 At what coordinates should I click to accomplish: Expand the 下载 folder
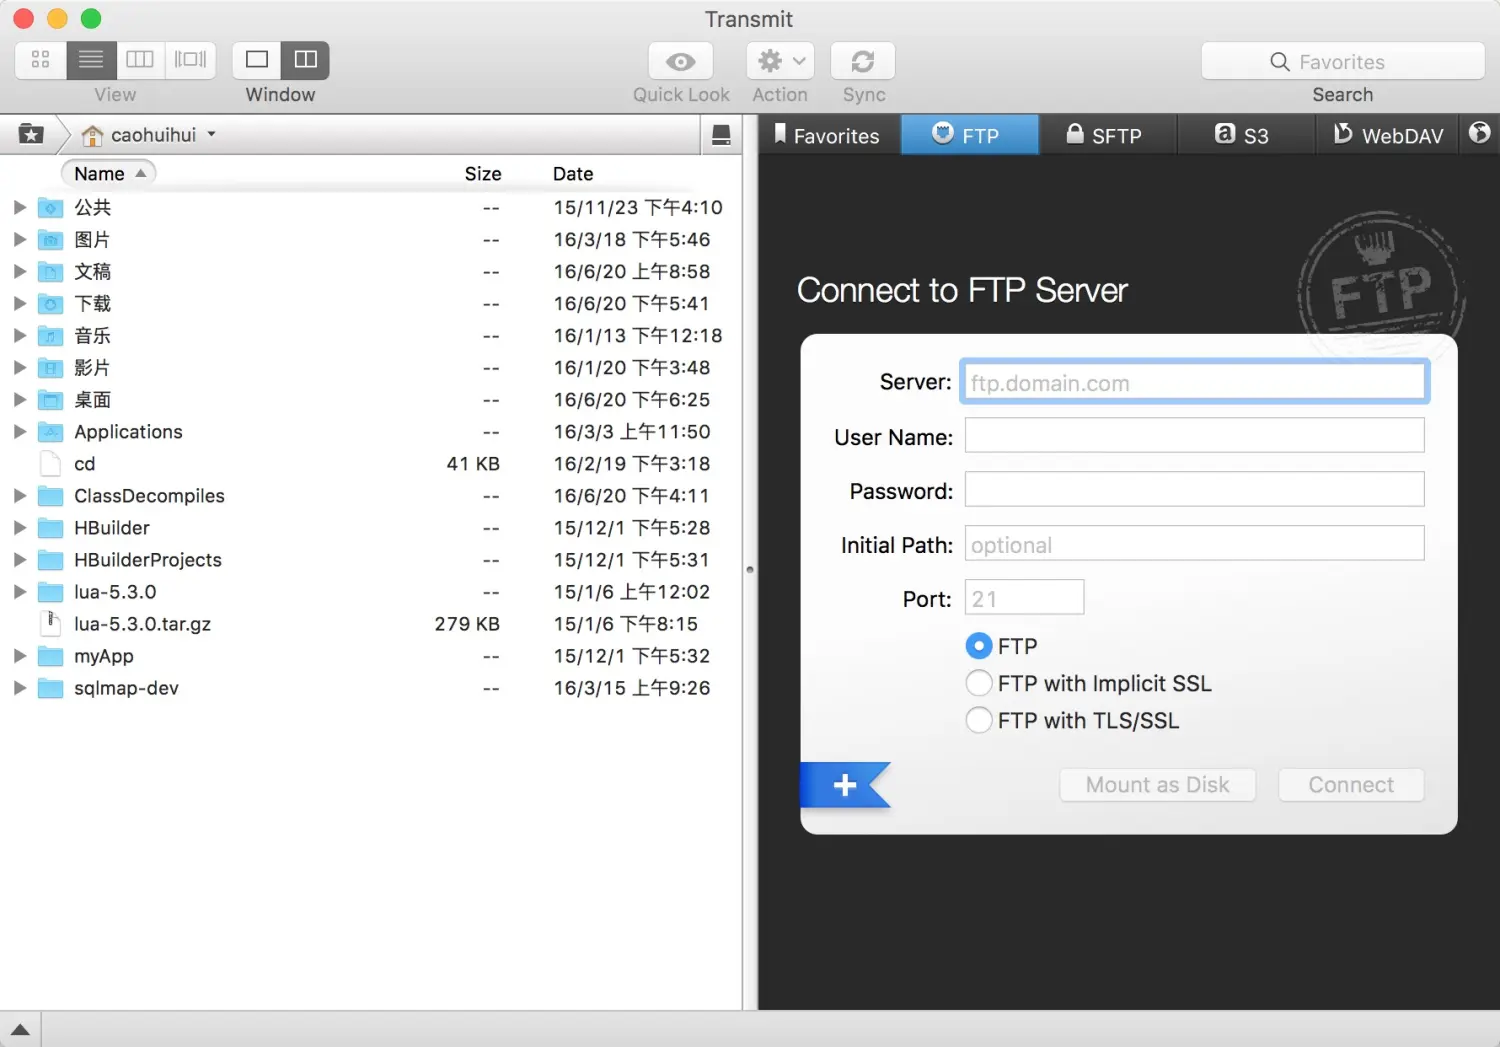(x=19, y=303)
